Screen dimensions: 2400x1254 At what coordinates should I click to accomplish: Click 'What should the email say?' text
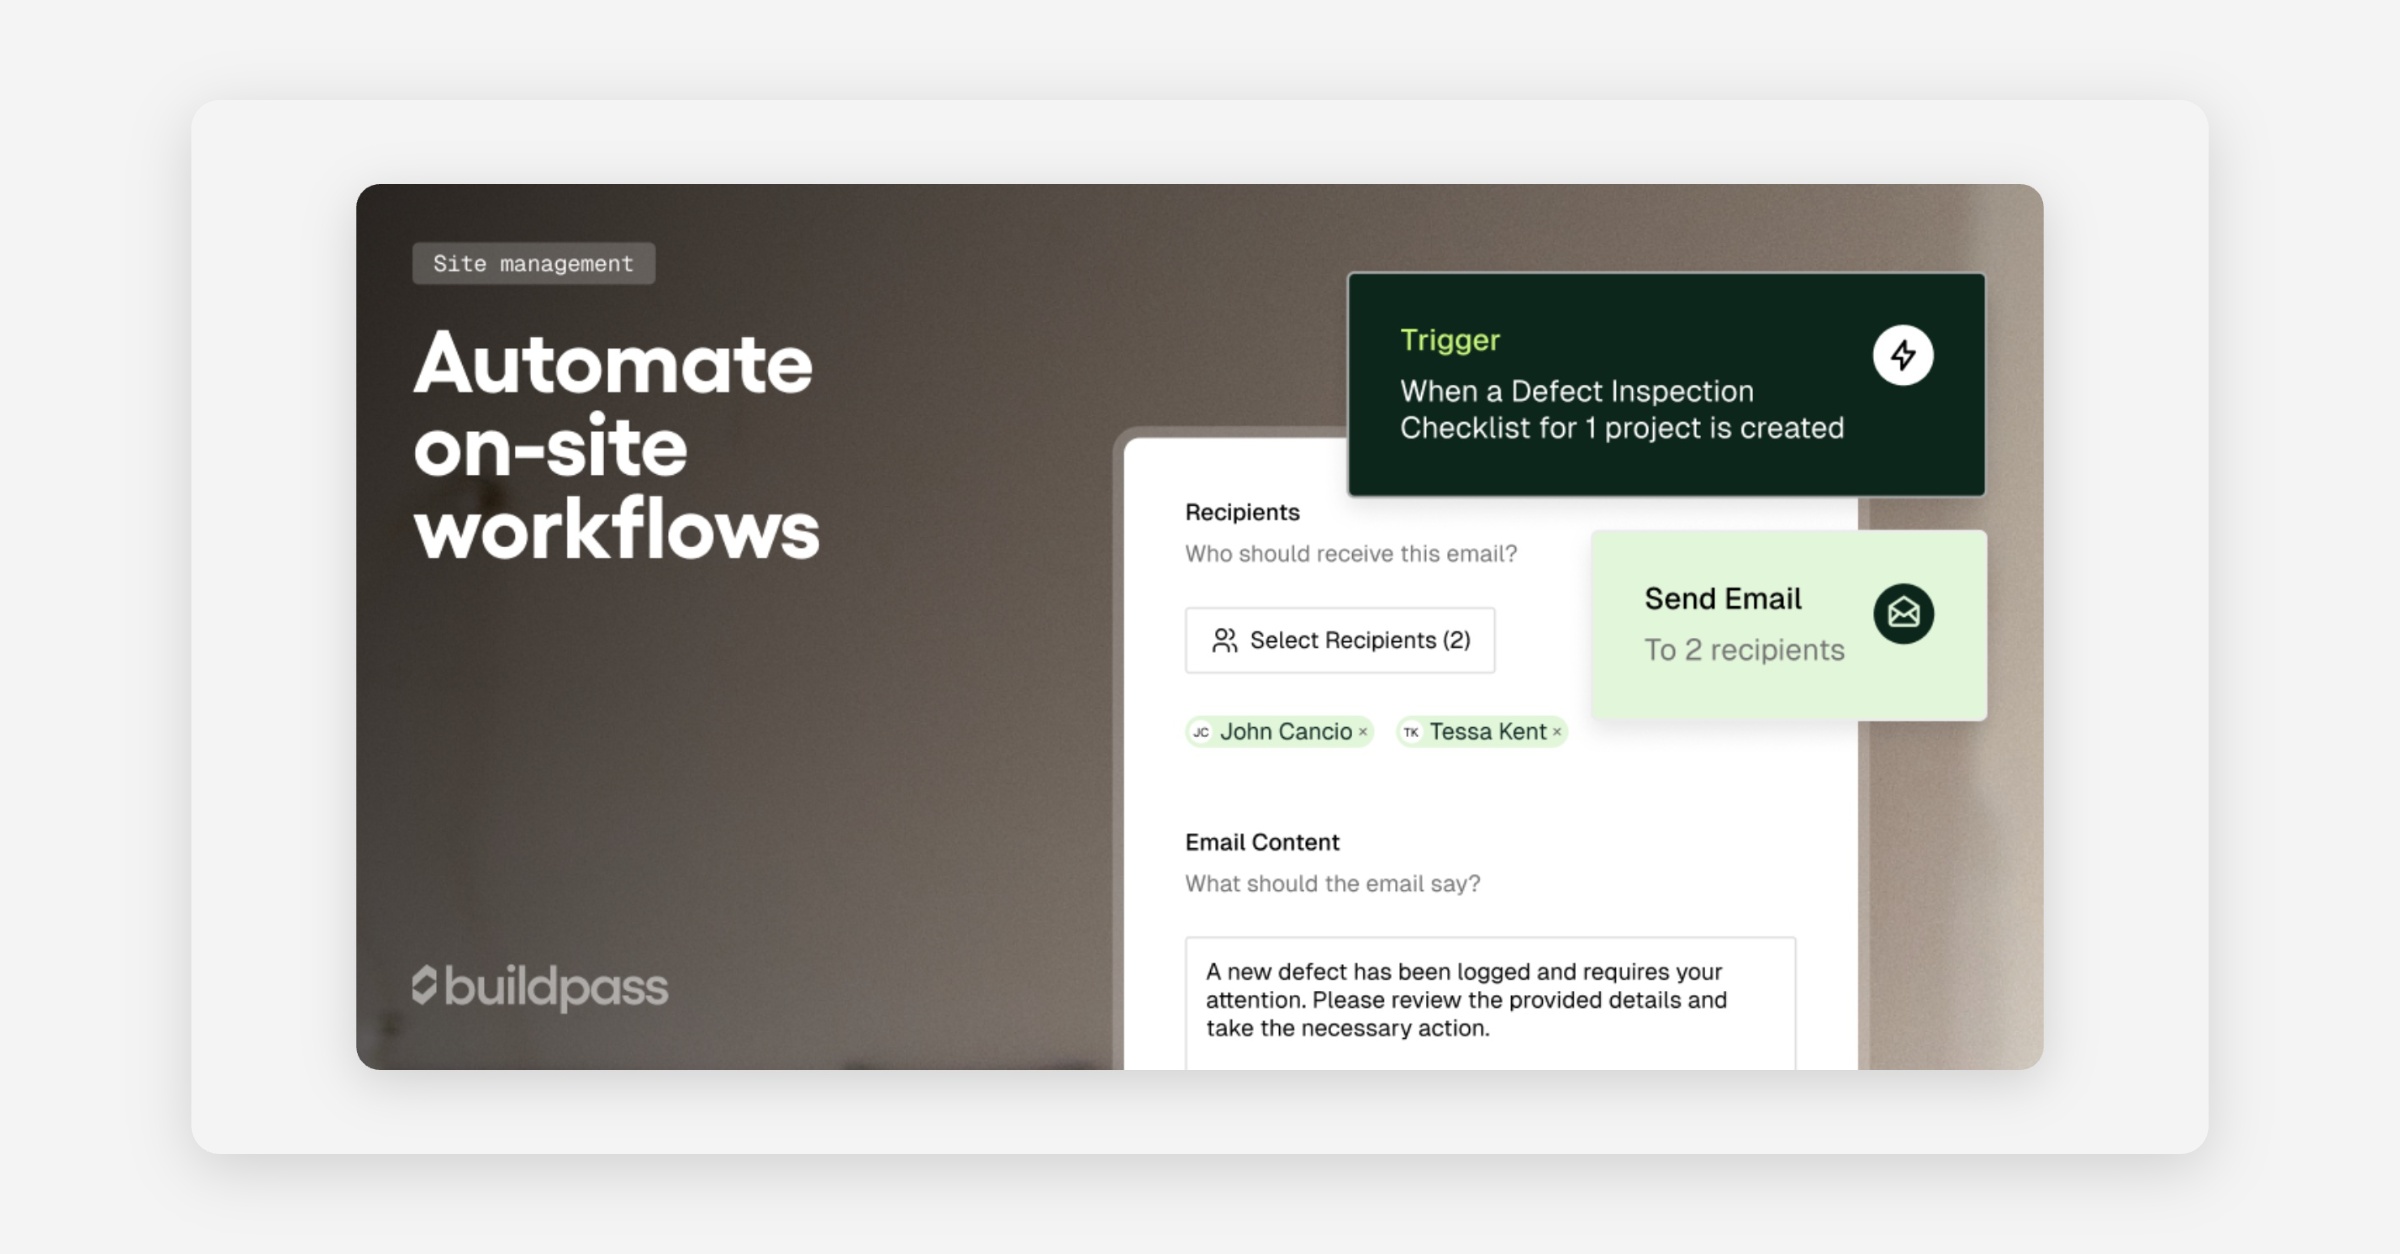[1333, 884]
